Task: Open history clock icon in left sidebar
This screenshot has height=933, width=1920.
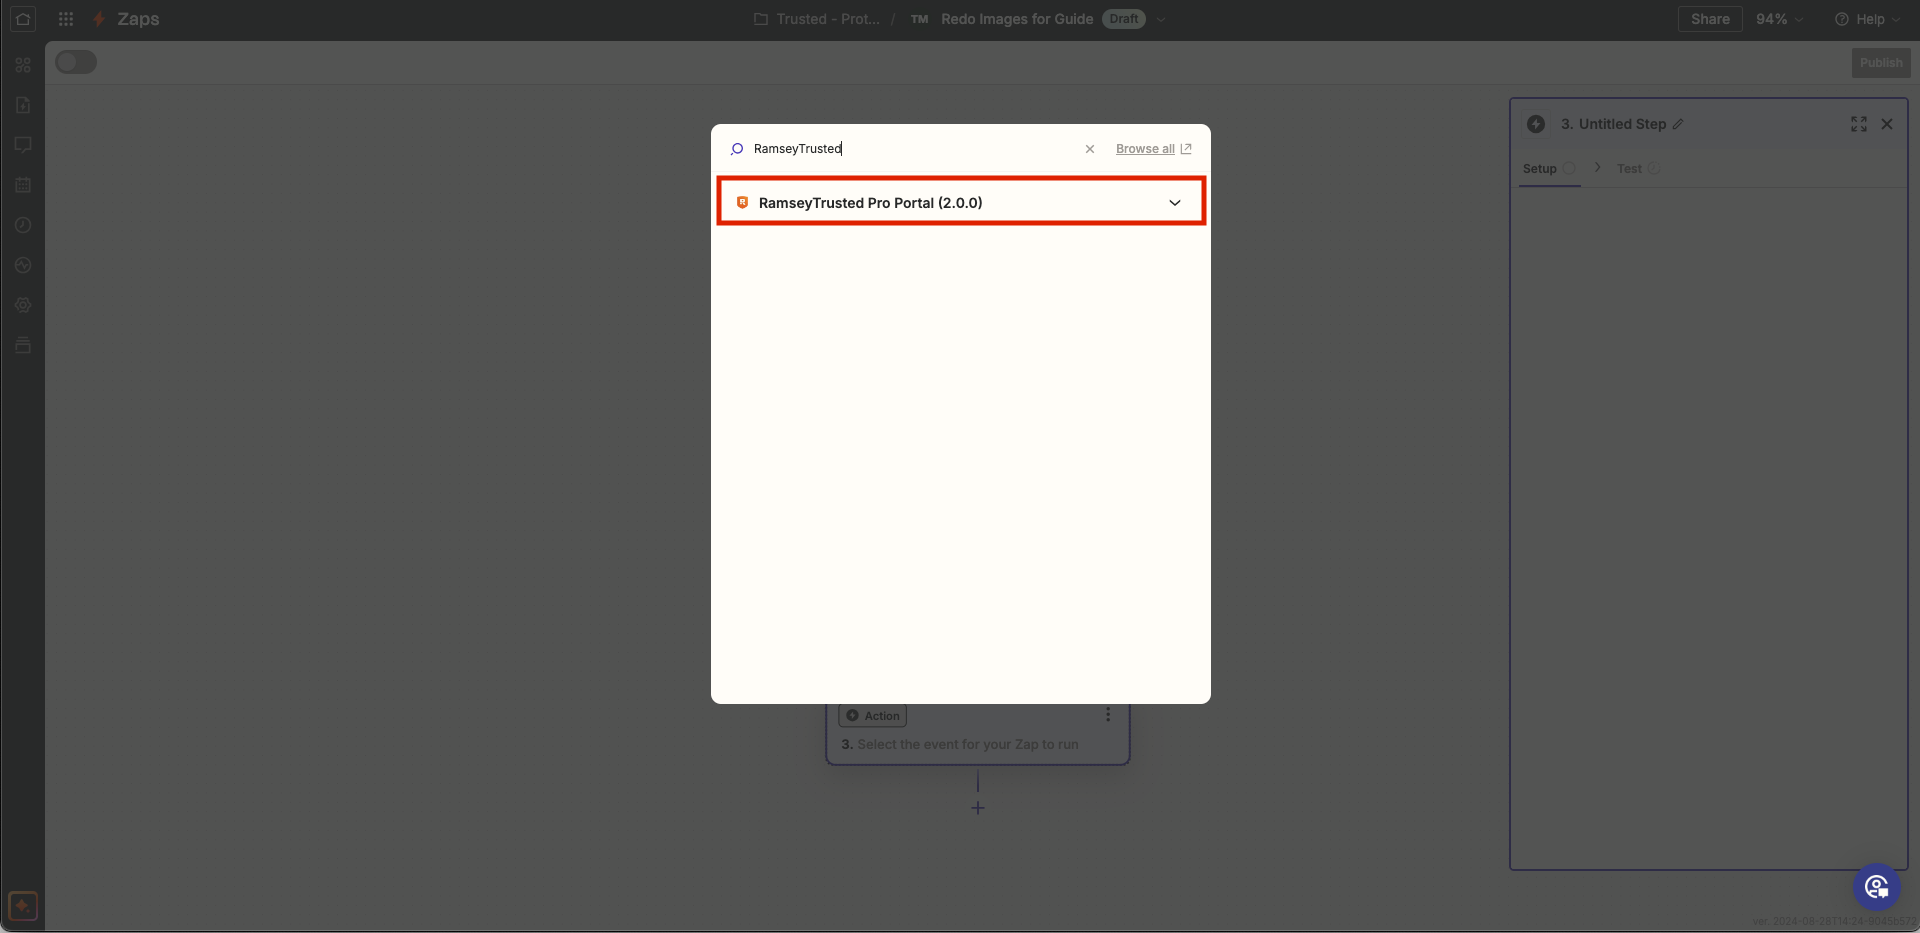Action: coord(23,225)
